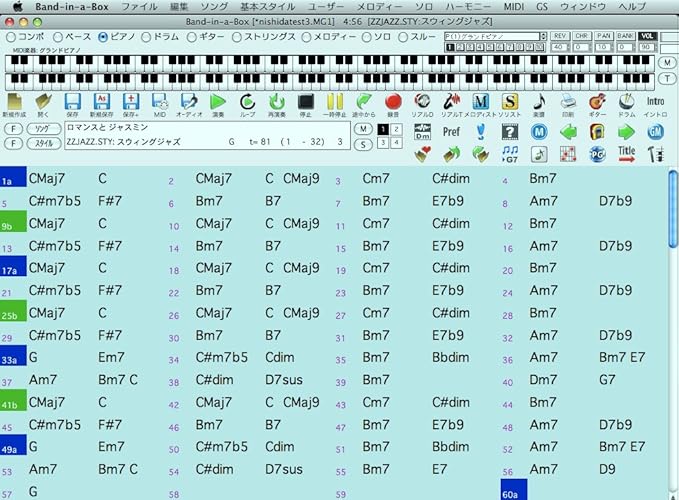Stop playback with the 停止 button

coord(306,105)
